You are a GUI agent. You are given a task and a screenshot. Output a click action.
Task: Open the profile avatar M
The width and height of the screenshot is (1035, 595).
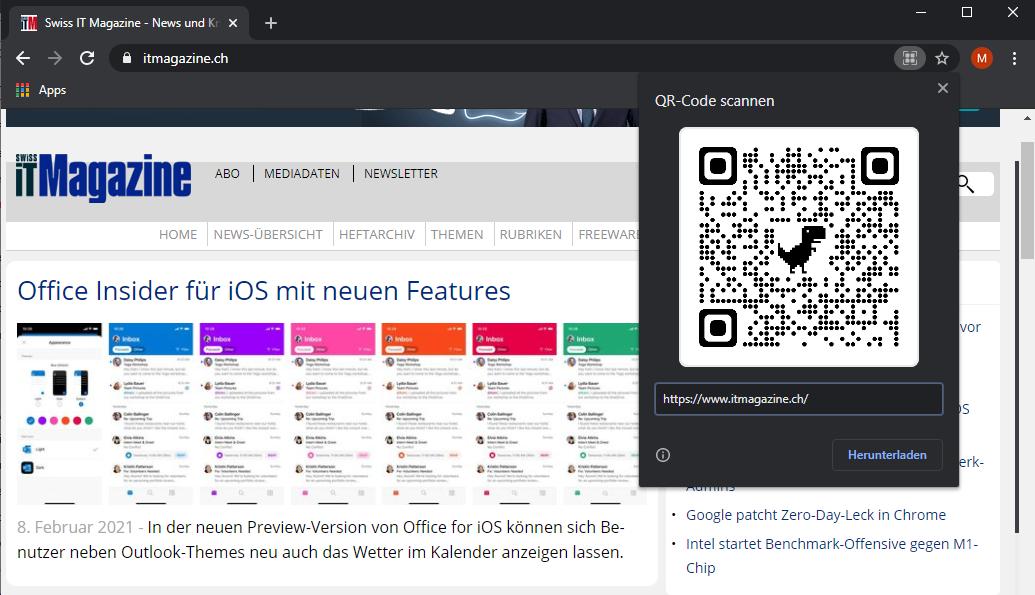point(982,58)
